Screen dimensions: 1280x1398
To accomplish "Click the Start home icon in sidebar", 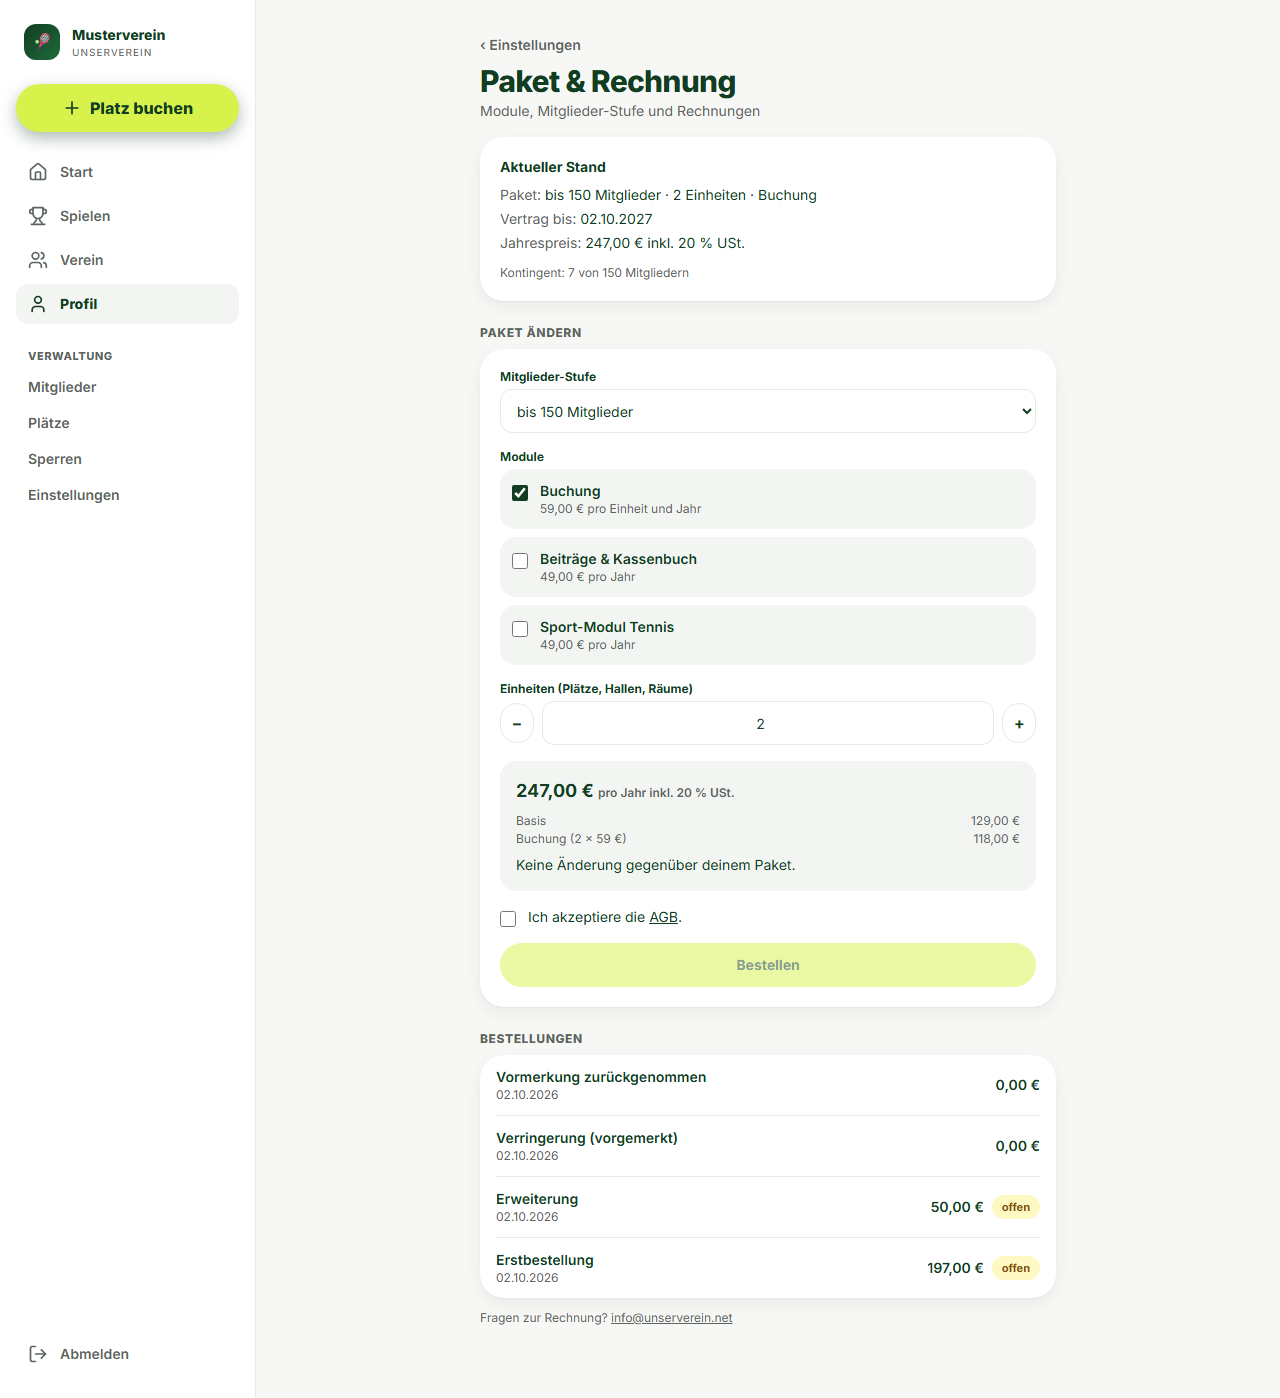I will (38, 172).
